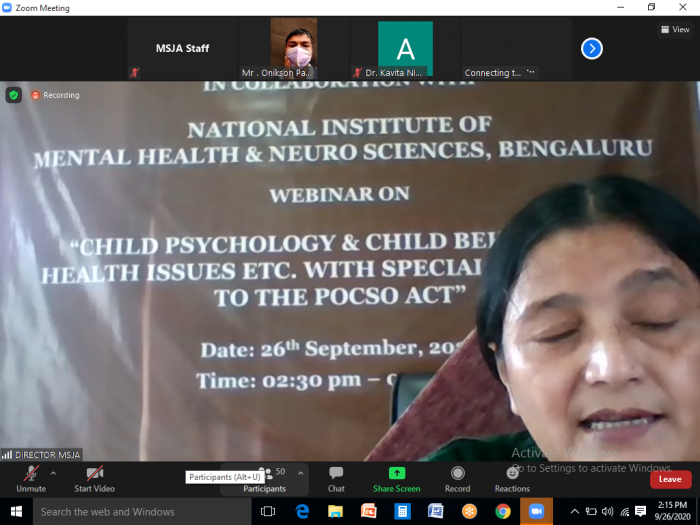The image size is (700, 525).
Task: Open more options on Connecting tile
Action: 530,71
